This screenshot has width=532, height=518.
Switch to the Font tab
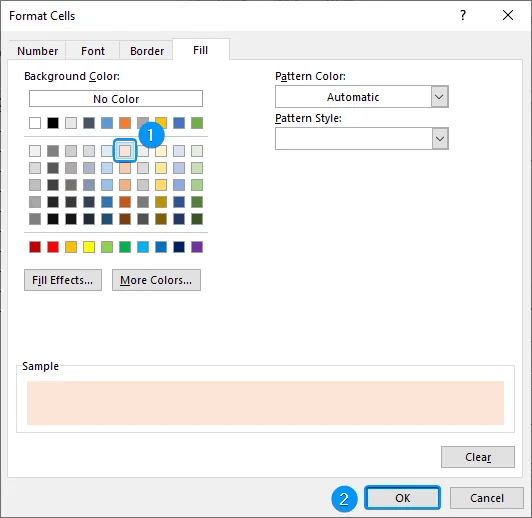coord(93,51)
